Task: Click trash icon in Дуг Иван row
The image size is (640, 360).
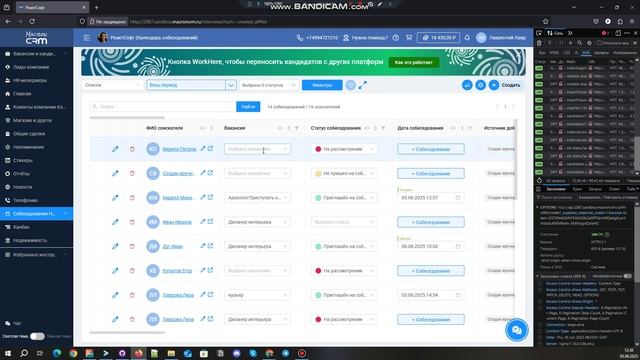Action: coord(132,247)
